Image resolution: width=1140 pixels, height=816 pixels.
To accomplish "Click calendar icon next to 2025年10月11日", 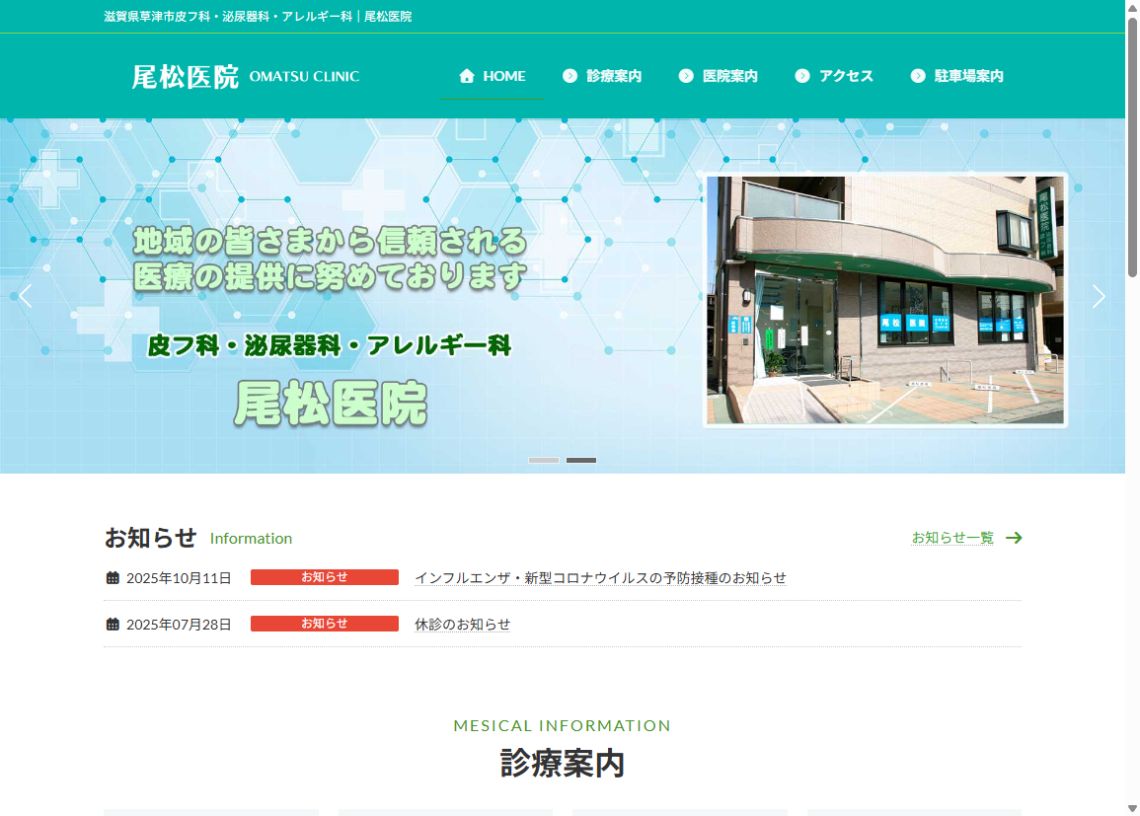I will (113, 577).
